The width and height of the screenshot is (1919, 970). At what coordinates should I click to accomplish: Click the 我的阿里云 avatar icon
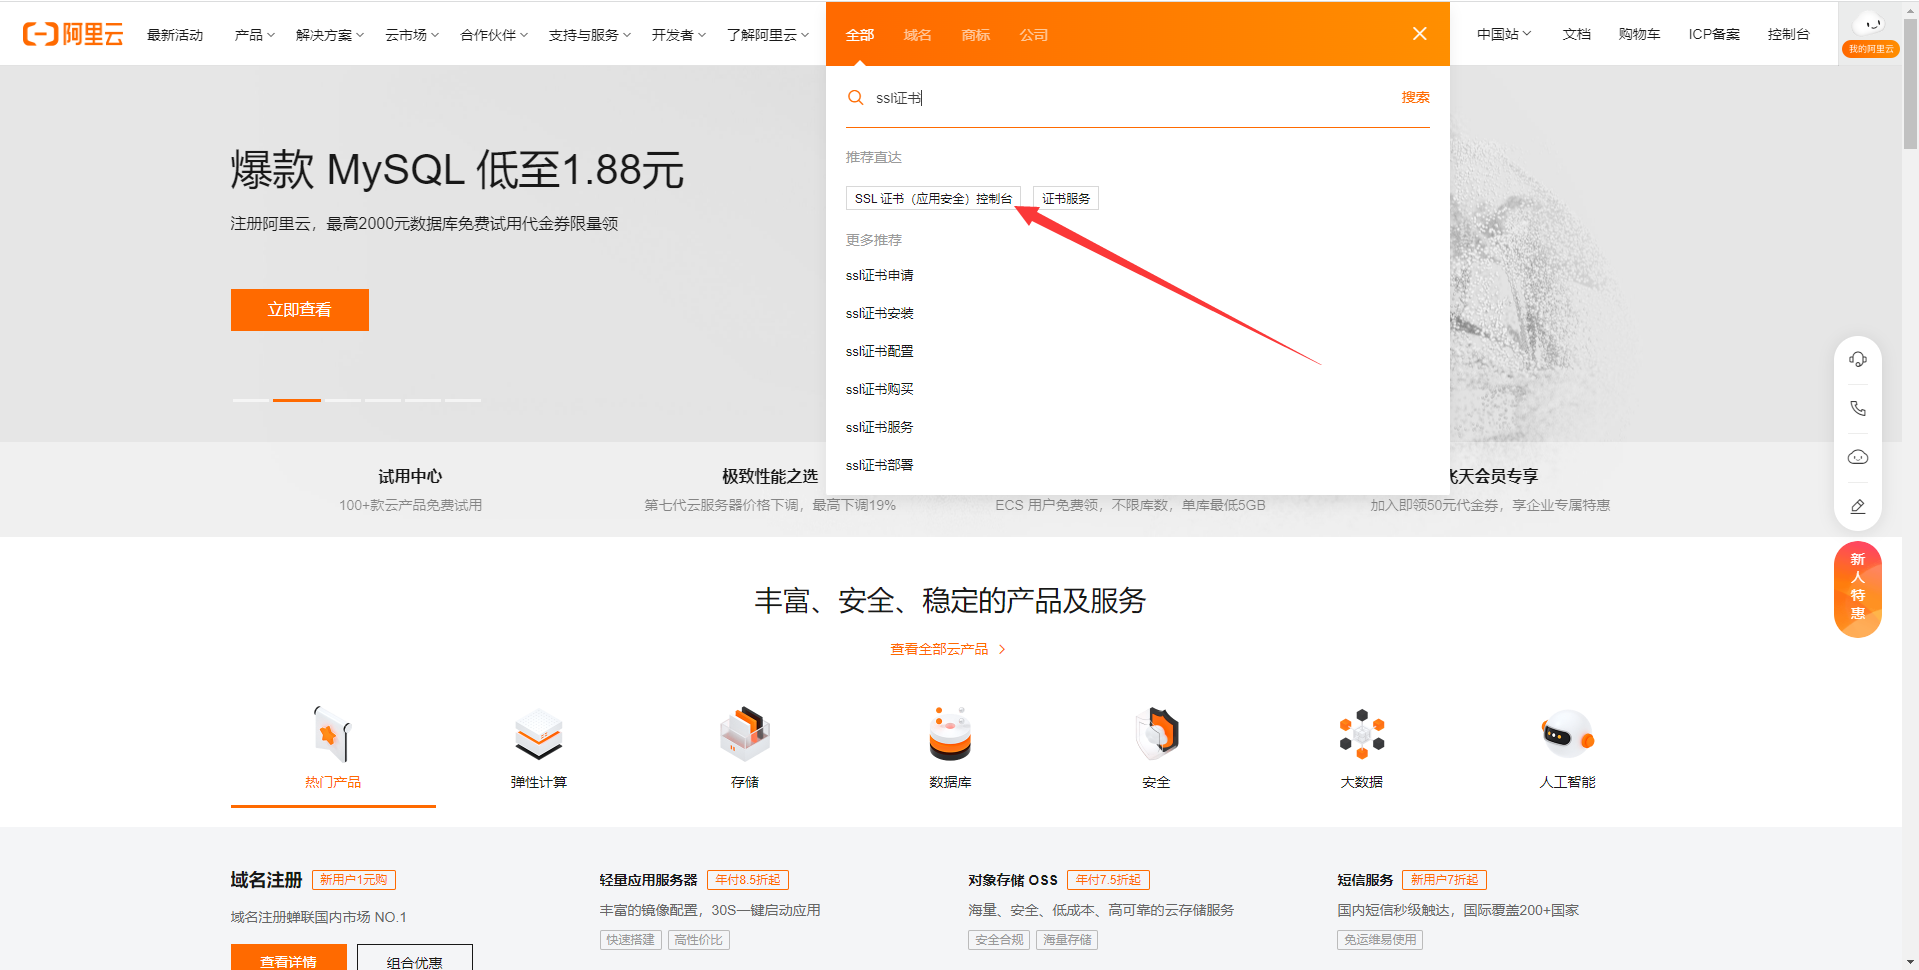click(1870, 33)
